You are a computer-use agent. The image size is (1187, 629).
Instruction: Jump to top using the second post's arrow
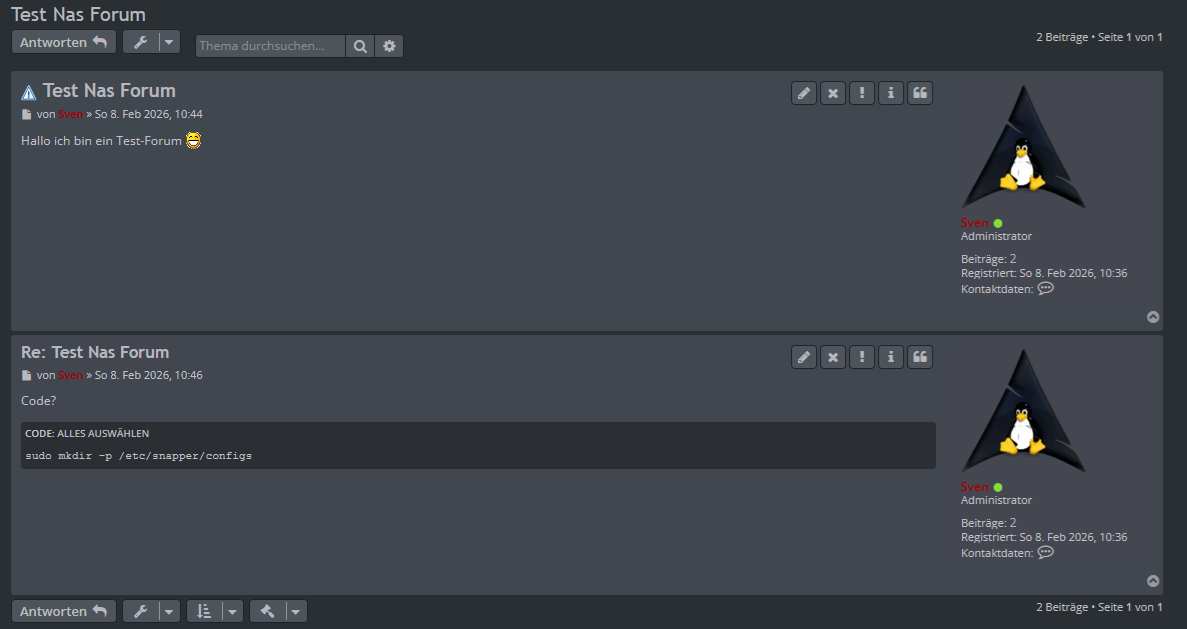pos(1153,581)
